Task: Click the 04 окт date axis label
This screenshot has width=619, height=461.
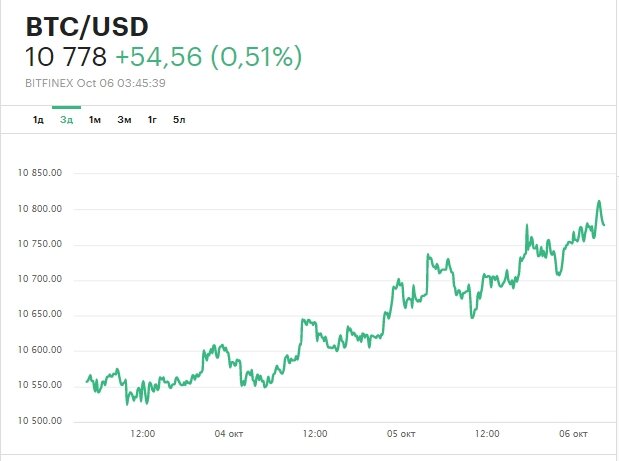Action: click(x=229, y=434)
